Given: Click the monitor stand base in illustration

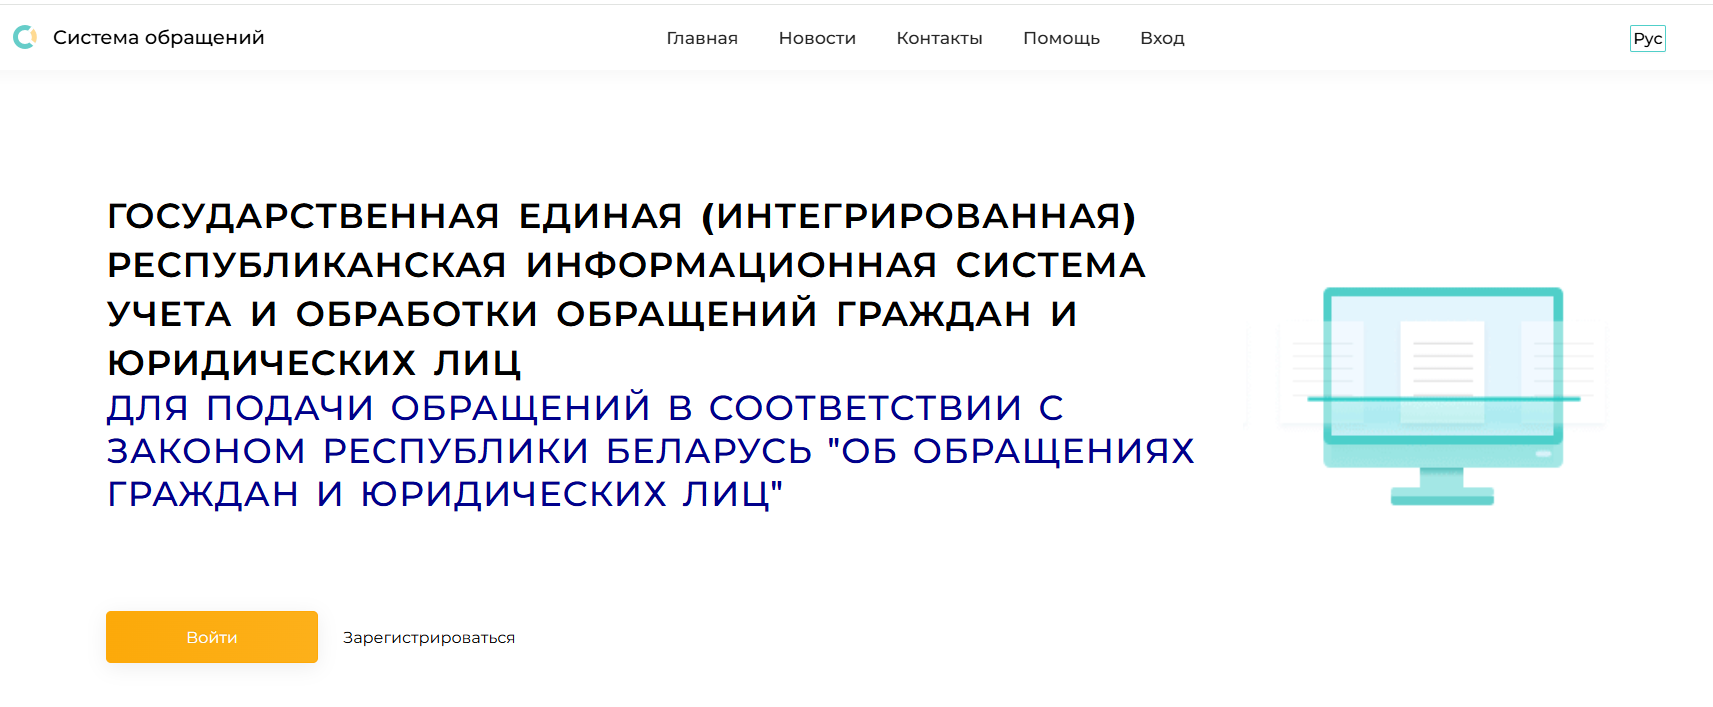Looking at the screenshot, I should [1442, 496].
